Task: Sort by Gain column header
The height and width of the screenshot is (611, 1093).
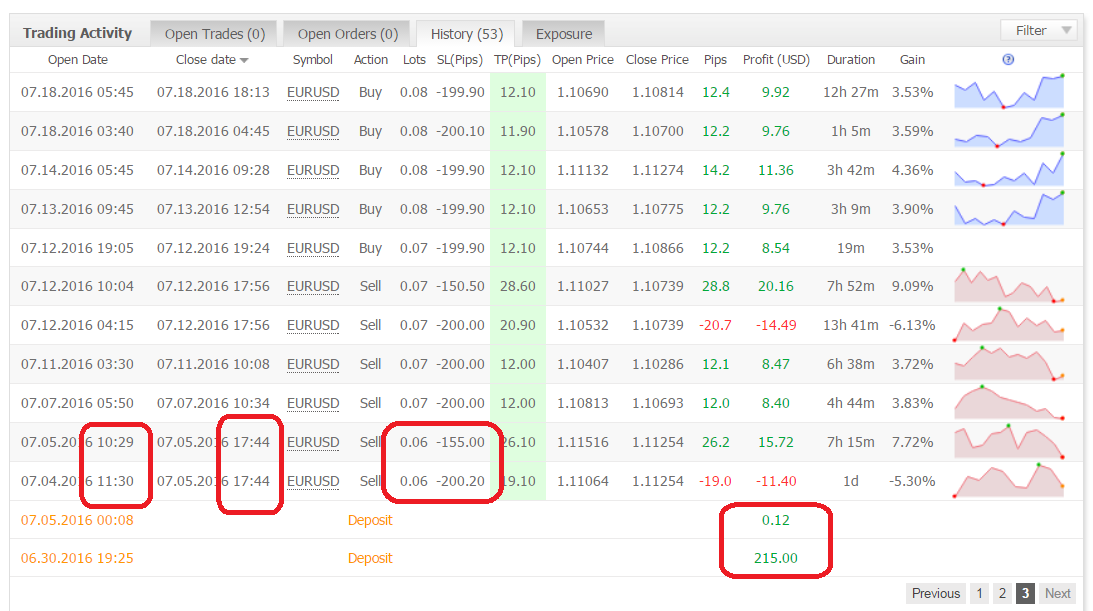Action: [912, 59]
